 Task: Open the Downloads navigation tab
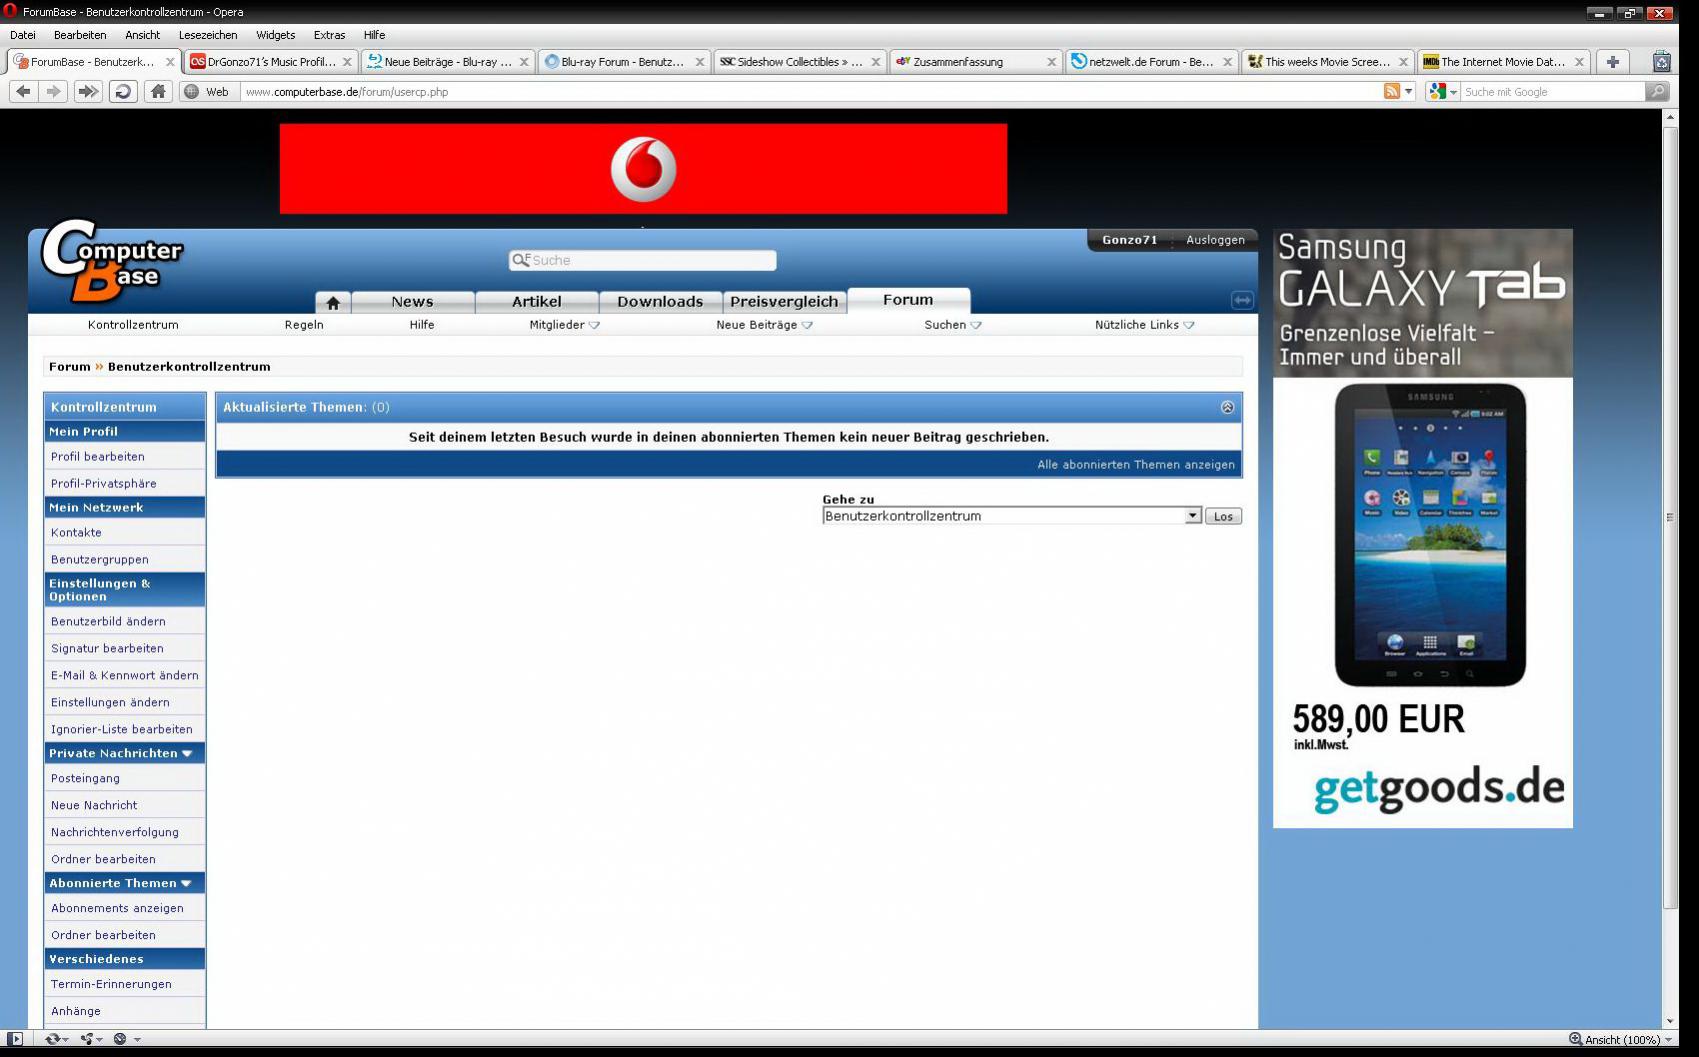tap(660, 302)
